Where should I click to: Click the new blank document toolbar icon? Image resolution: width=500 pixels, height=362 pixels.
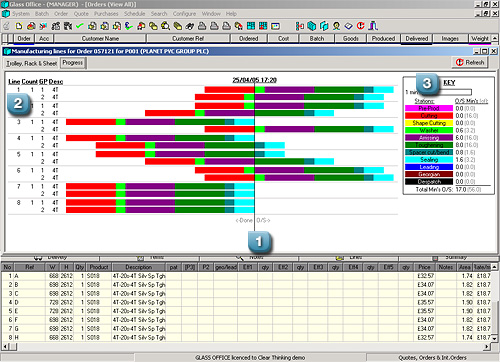(19, 26)
